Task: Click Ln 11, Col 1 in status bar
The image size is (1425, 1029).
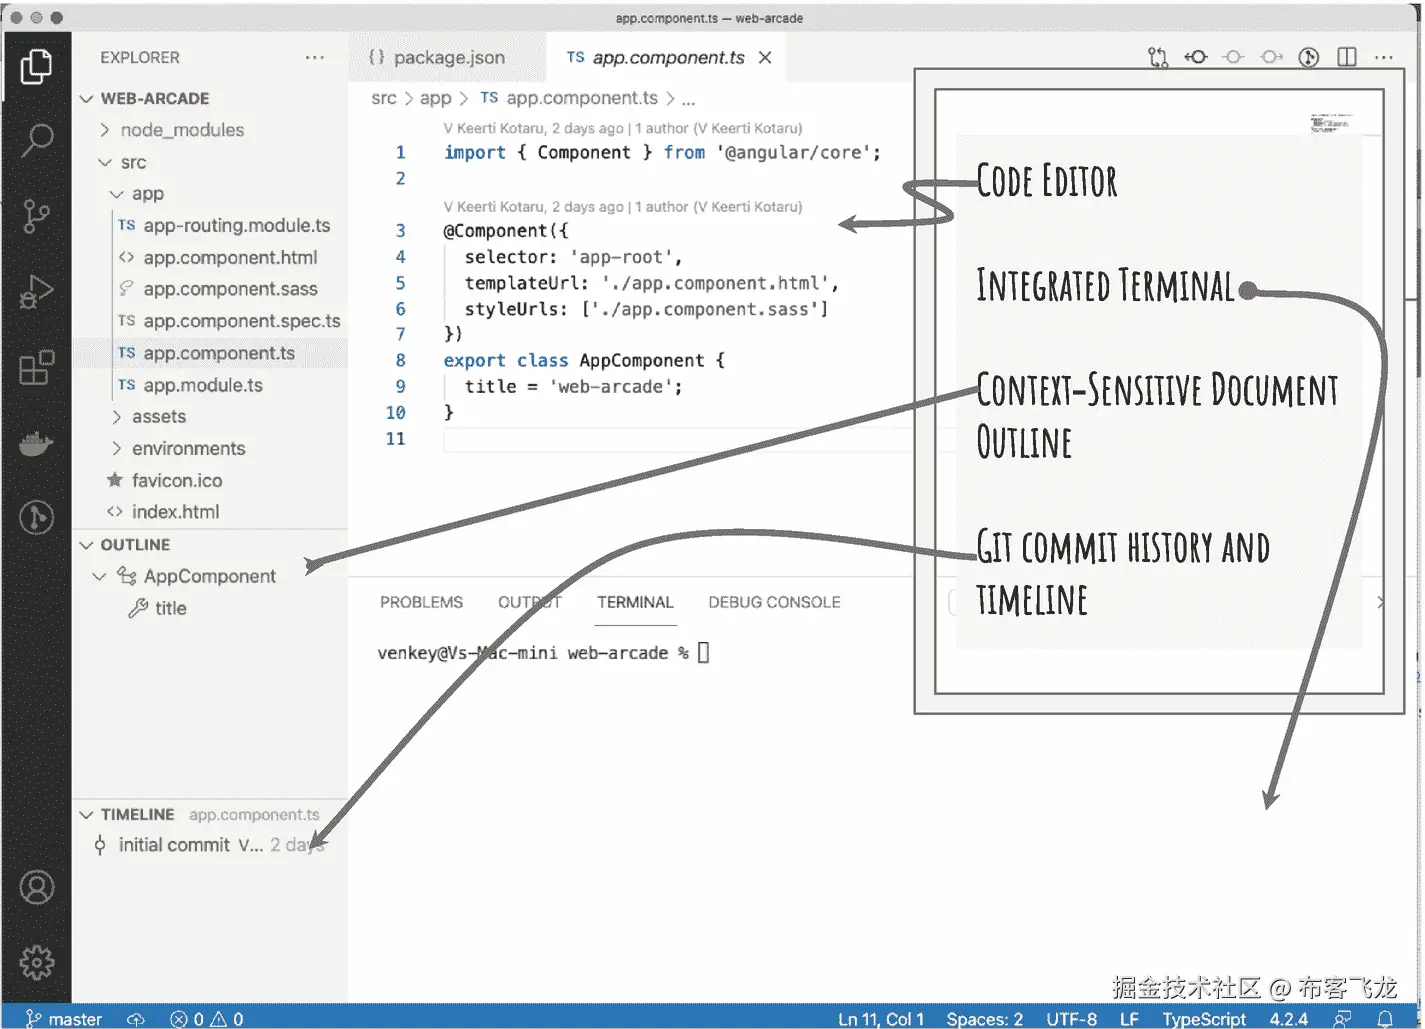Action: pyautogui.click(x=881, y=1019)
